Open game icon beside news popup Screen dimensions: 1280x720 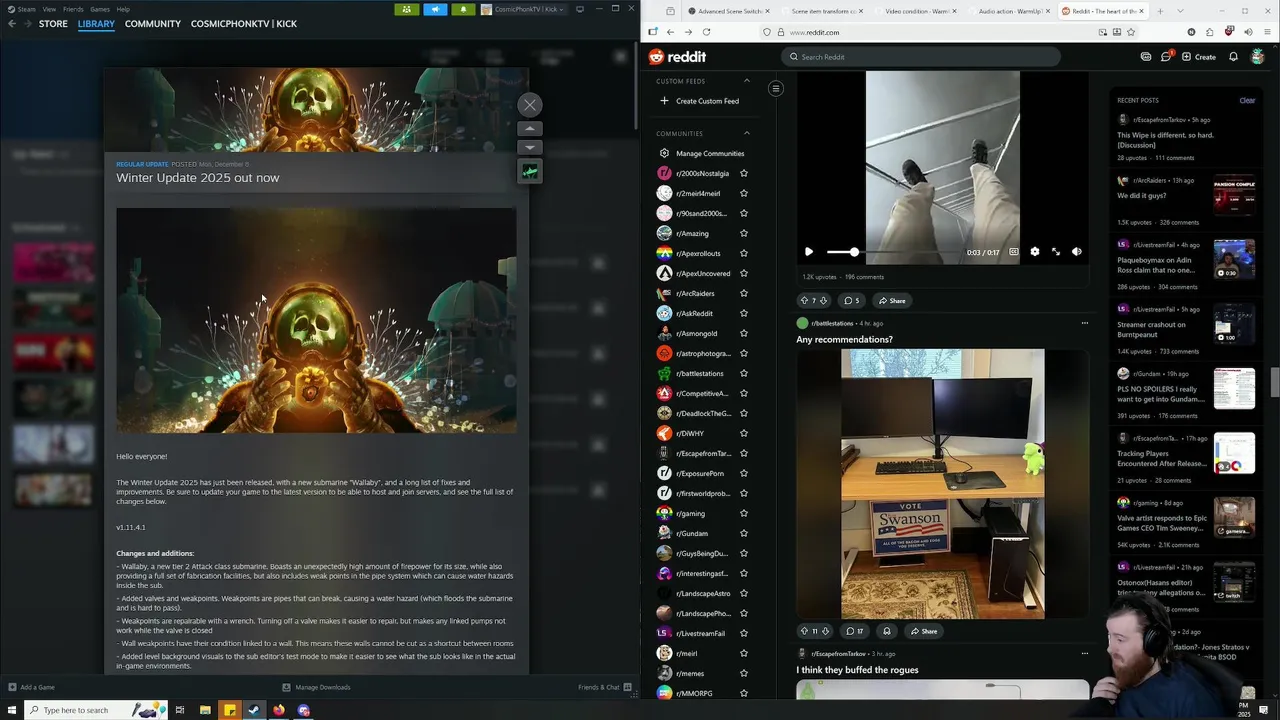pos(530,171)
